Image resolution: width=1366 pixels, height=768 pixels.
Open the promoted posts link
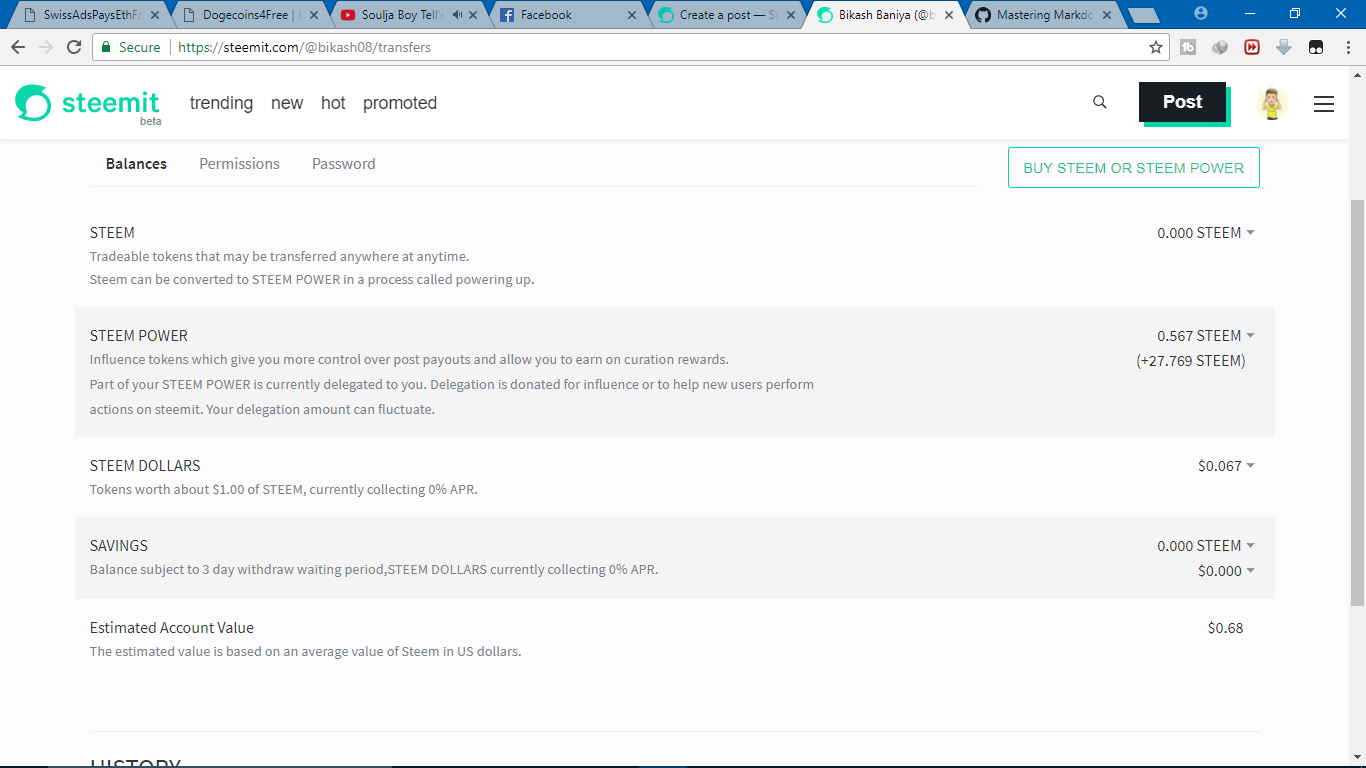(x=400, y=103)
